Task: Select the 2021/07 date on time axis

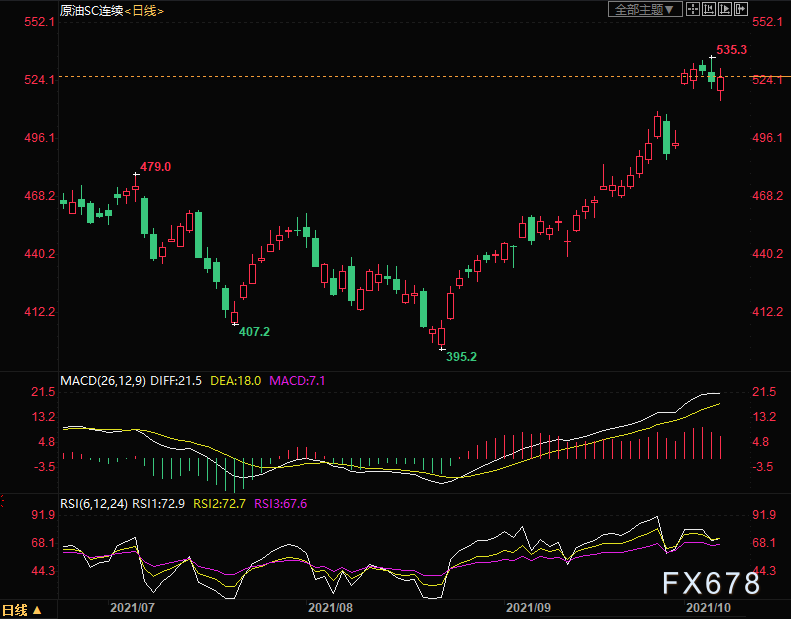Action: 131,607
